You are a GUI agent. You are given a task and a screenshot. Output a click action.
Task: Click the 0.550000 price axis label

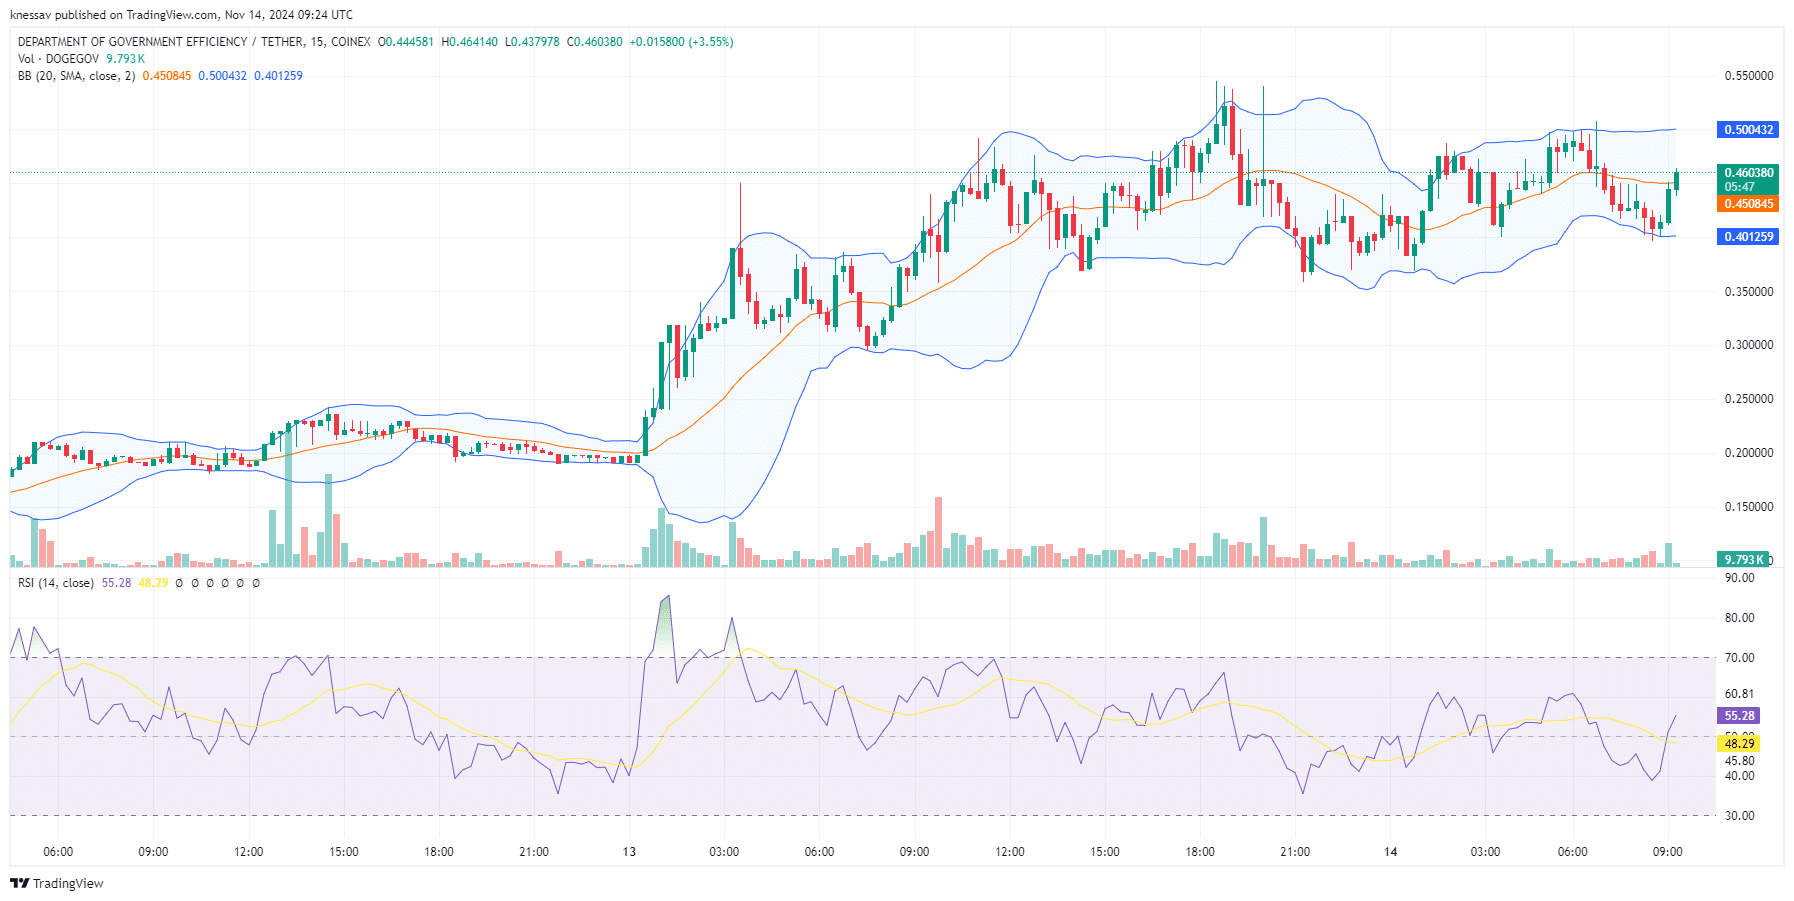click(1749, 76)
